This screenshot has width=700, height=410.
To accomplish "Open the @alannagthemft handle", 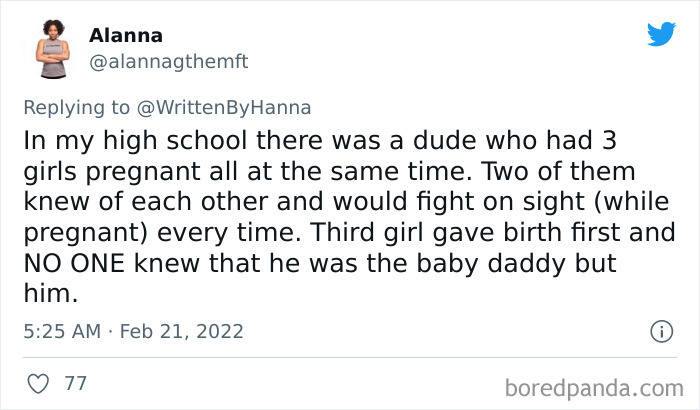I will coord(169,61).
